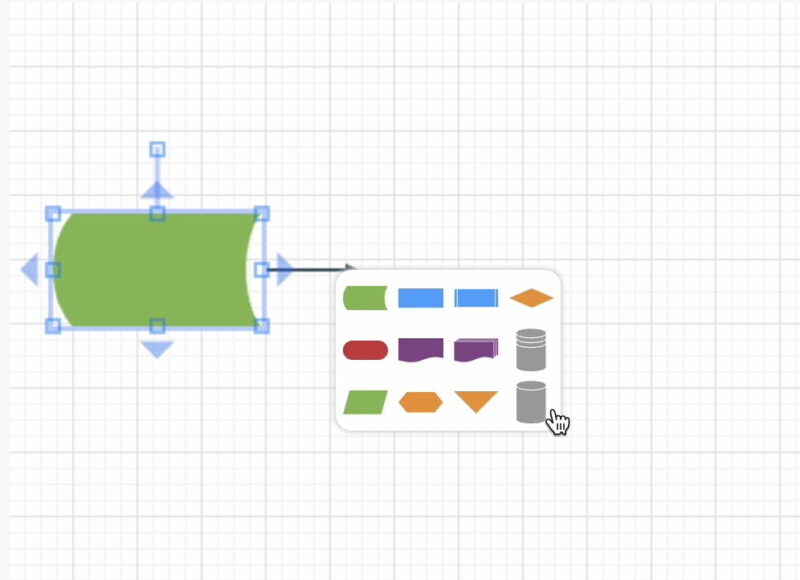Screen dimensions: 800x580
Task: Click the top-left corner resize handle
Action: coord(55,211)
